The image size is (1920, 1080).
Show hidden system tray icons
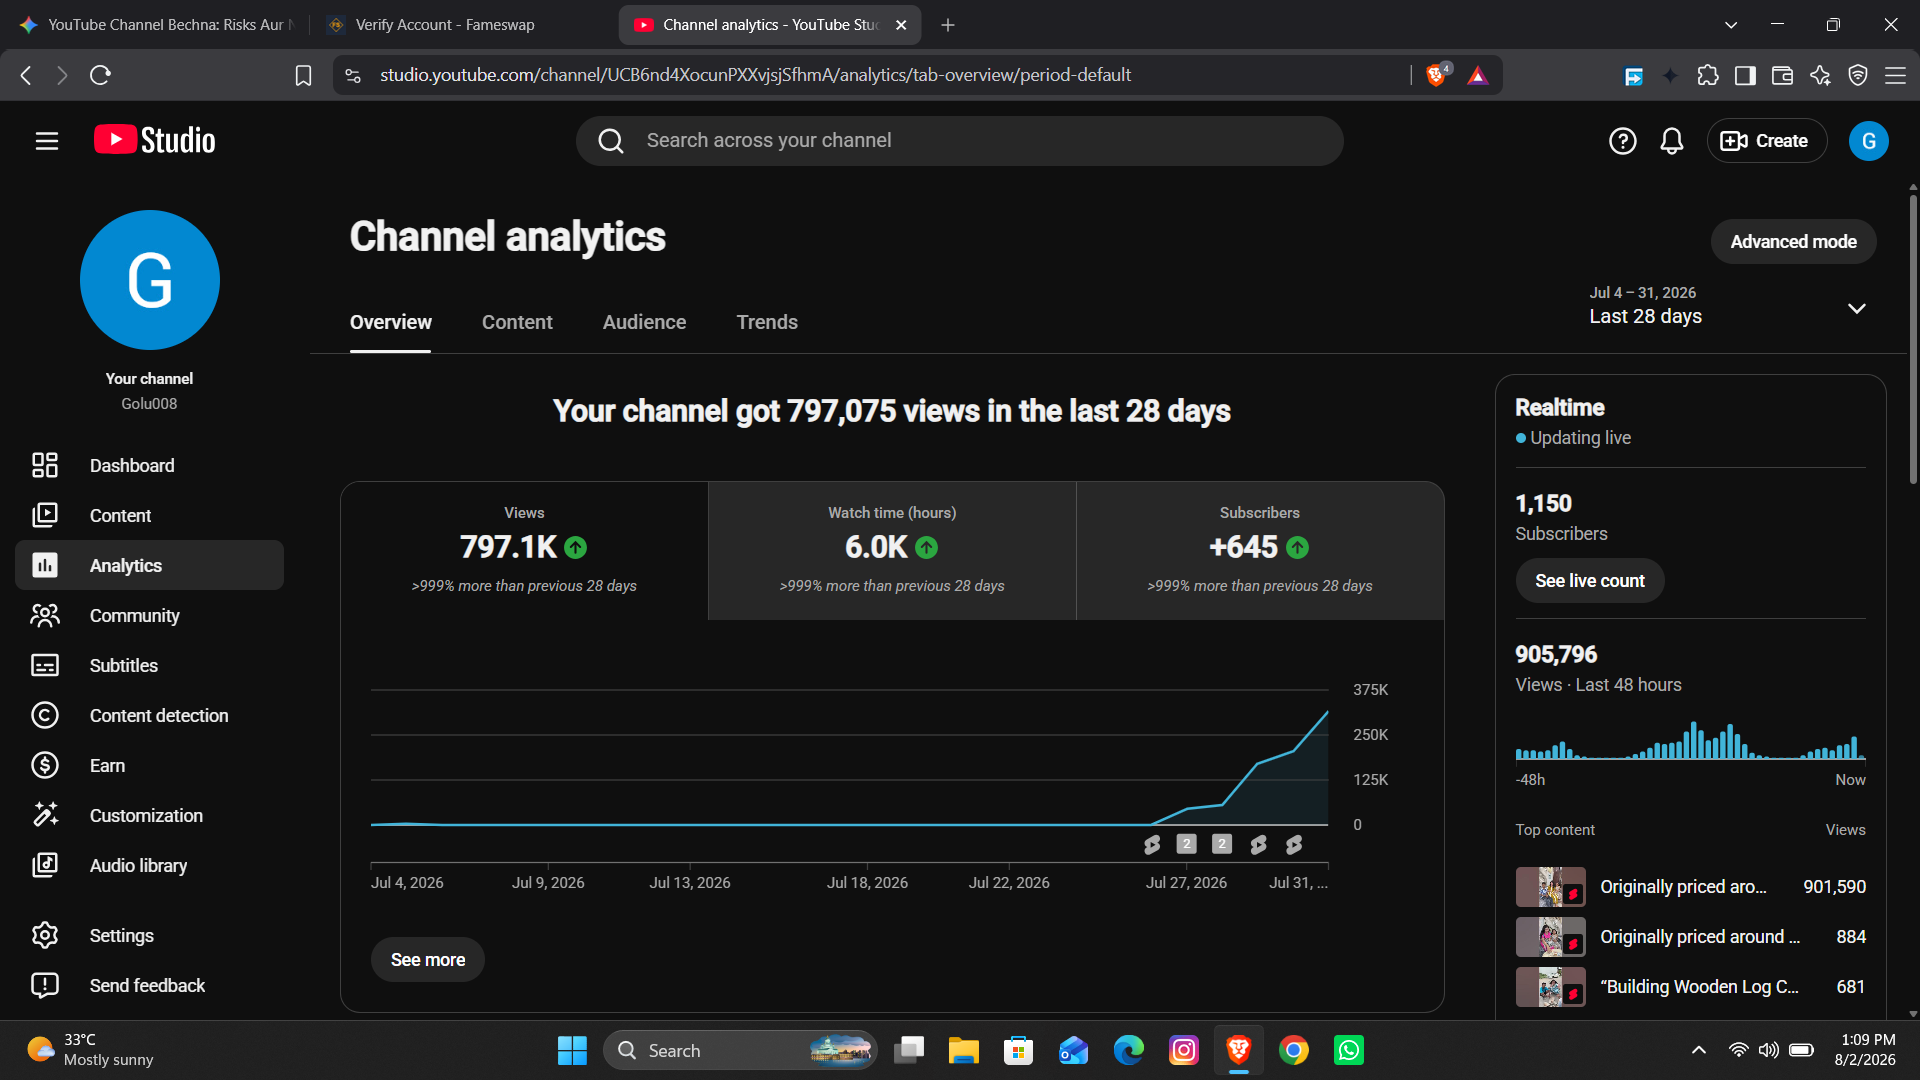click(1698, 1050)
